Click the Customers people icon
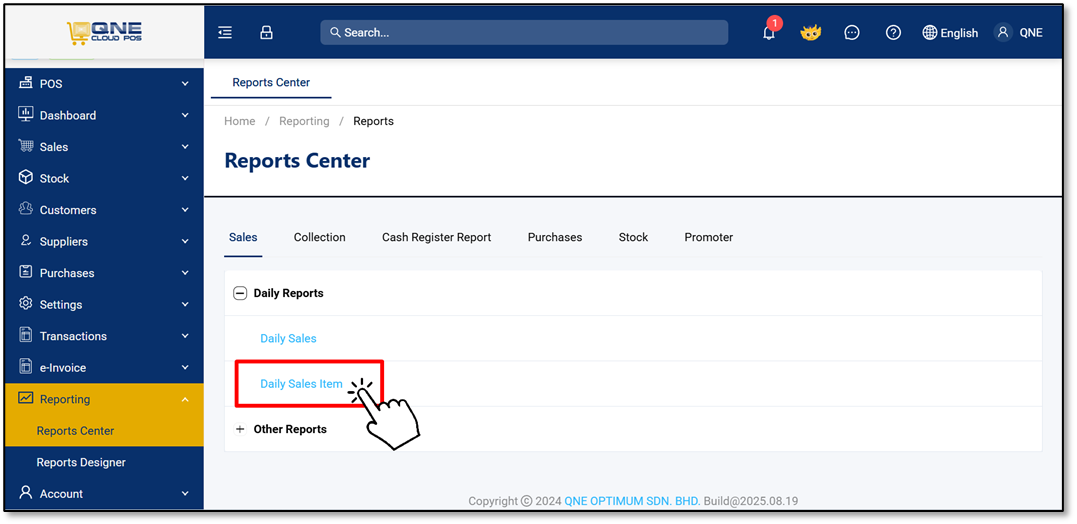The height and width of the screenshot is (524, 1077). pos(25,209)
